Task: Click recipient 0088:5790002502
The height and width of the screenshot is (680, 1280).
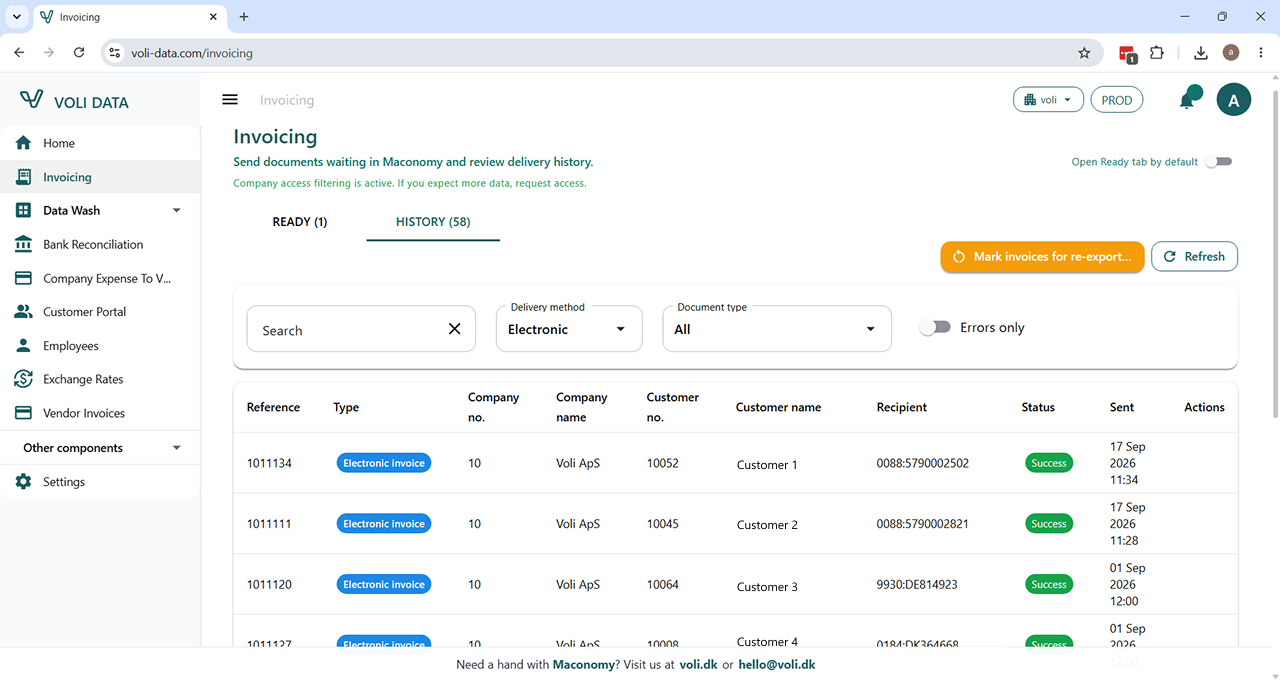Action: pyautogui.click(x=922, y=463)
